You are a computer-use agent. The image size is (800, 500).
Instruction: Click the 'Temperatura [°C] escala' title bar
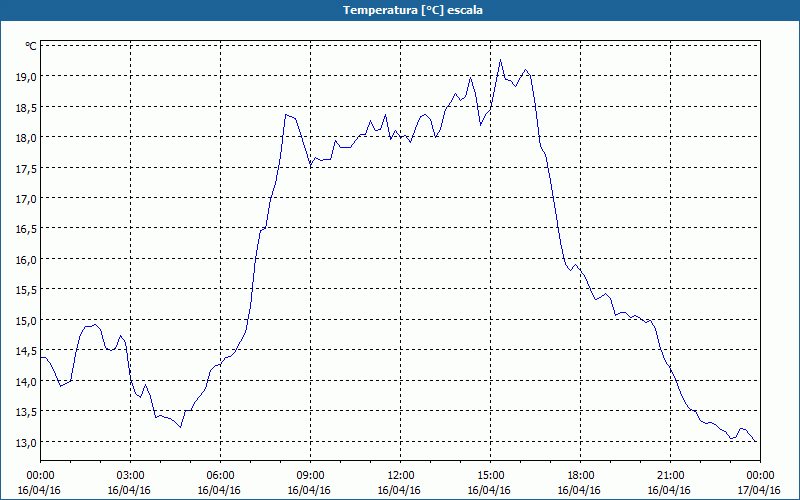pos(400,10)
